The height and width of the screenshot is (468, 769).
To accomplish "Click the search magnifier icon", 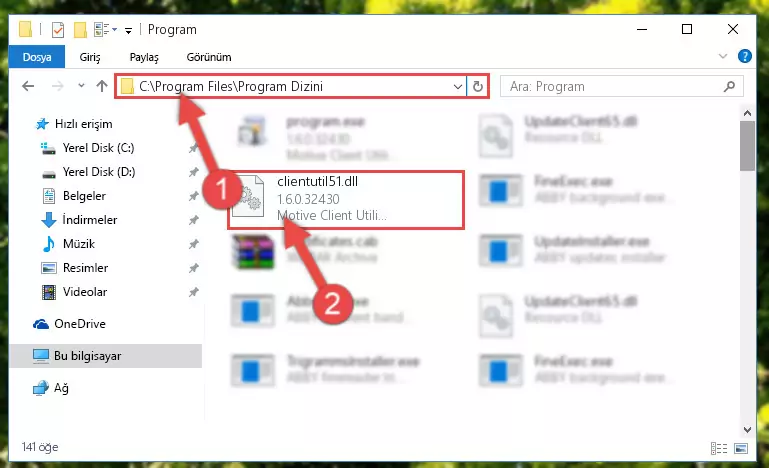I will 729,87.
